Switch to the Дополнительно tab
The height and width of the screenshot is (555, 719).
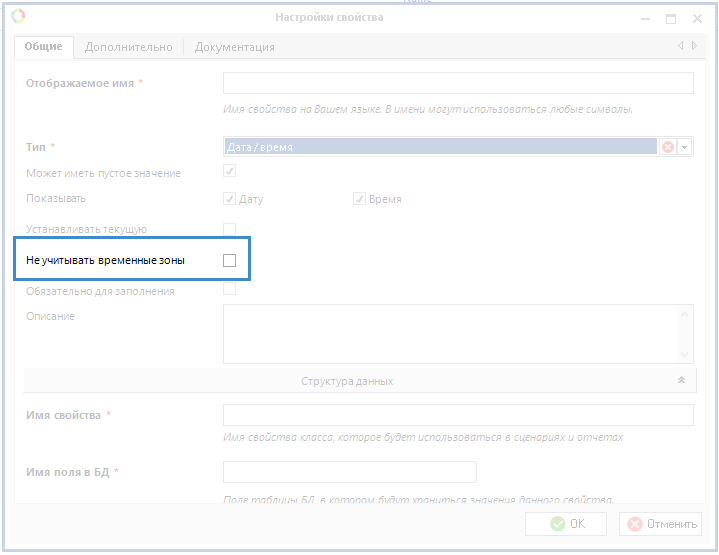coord(128,47)
